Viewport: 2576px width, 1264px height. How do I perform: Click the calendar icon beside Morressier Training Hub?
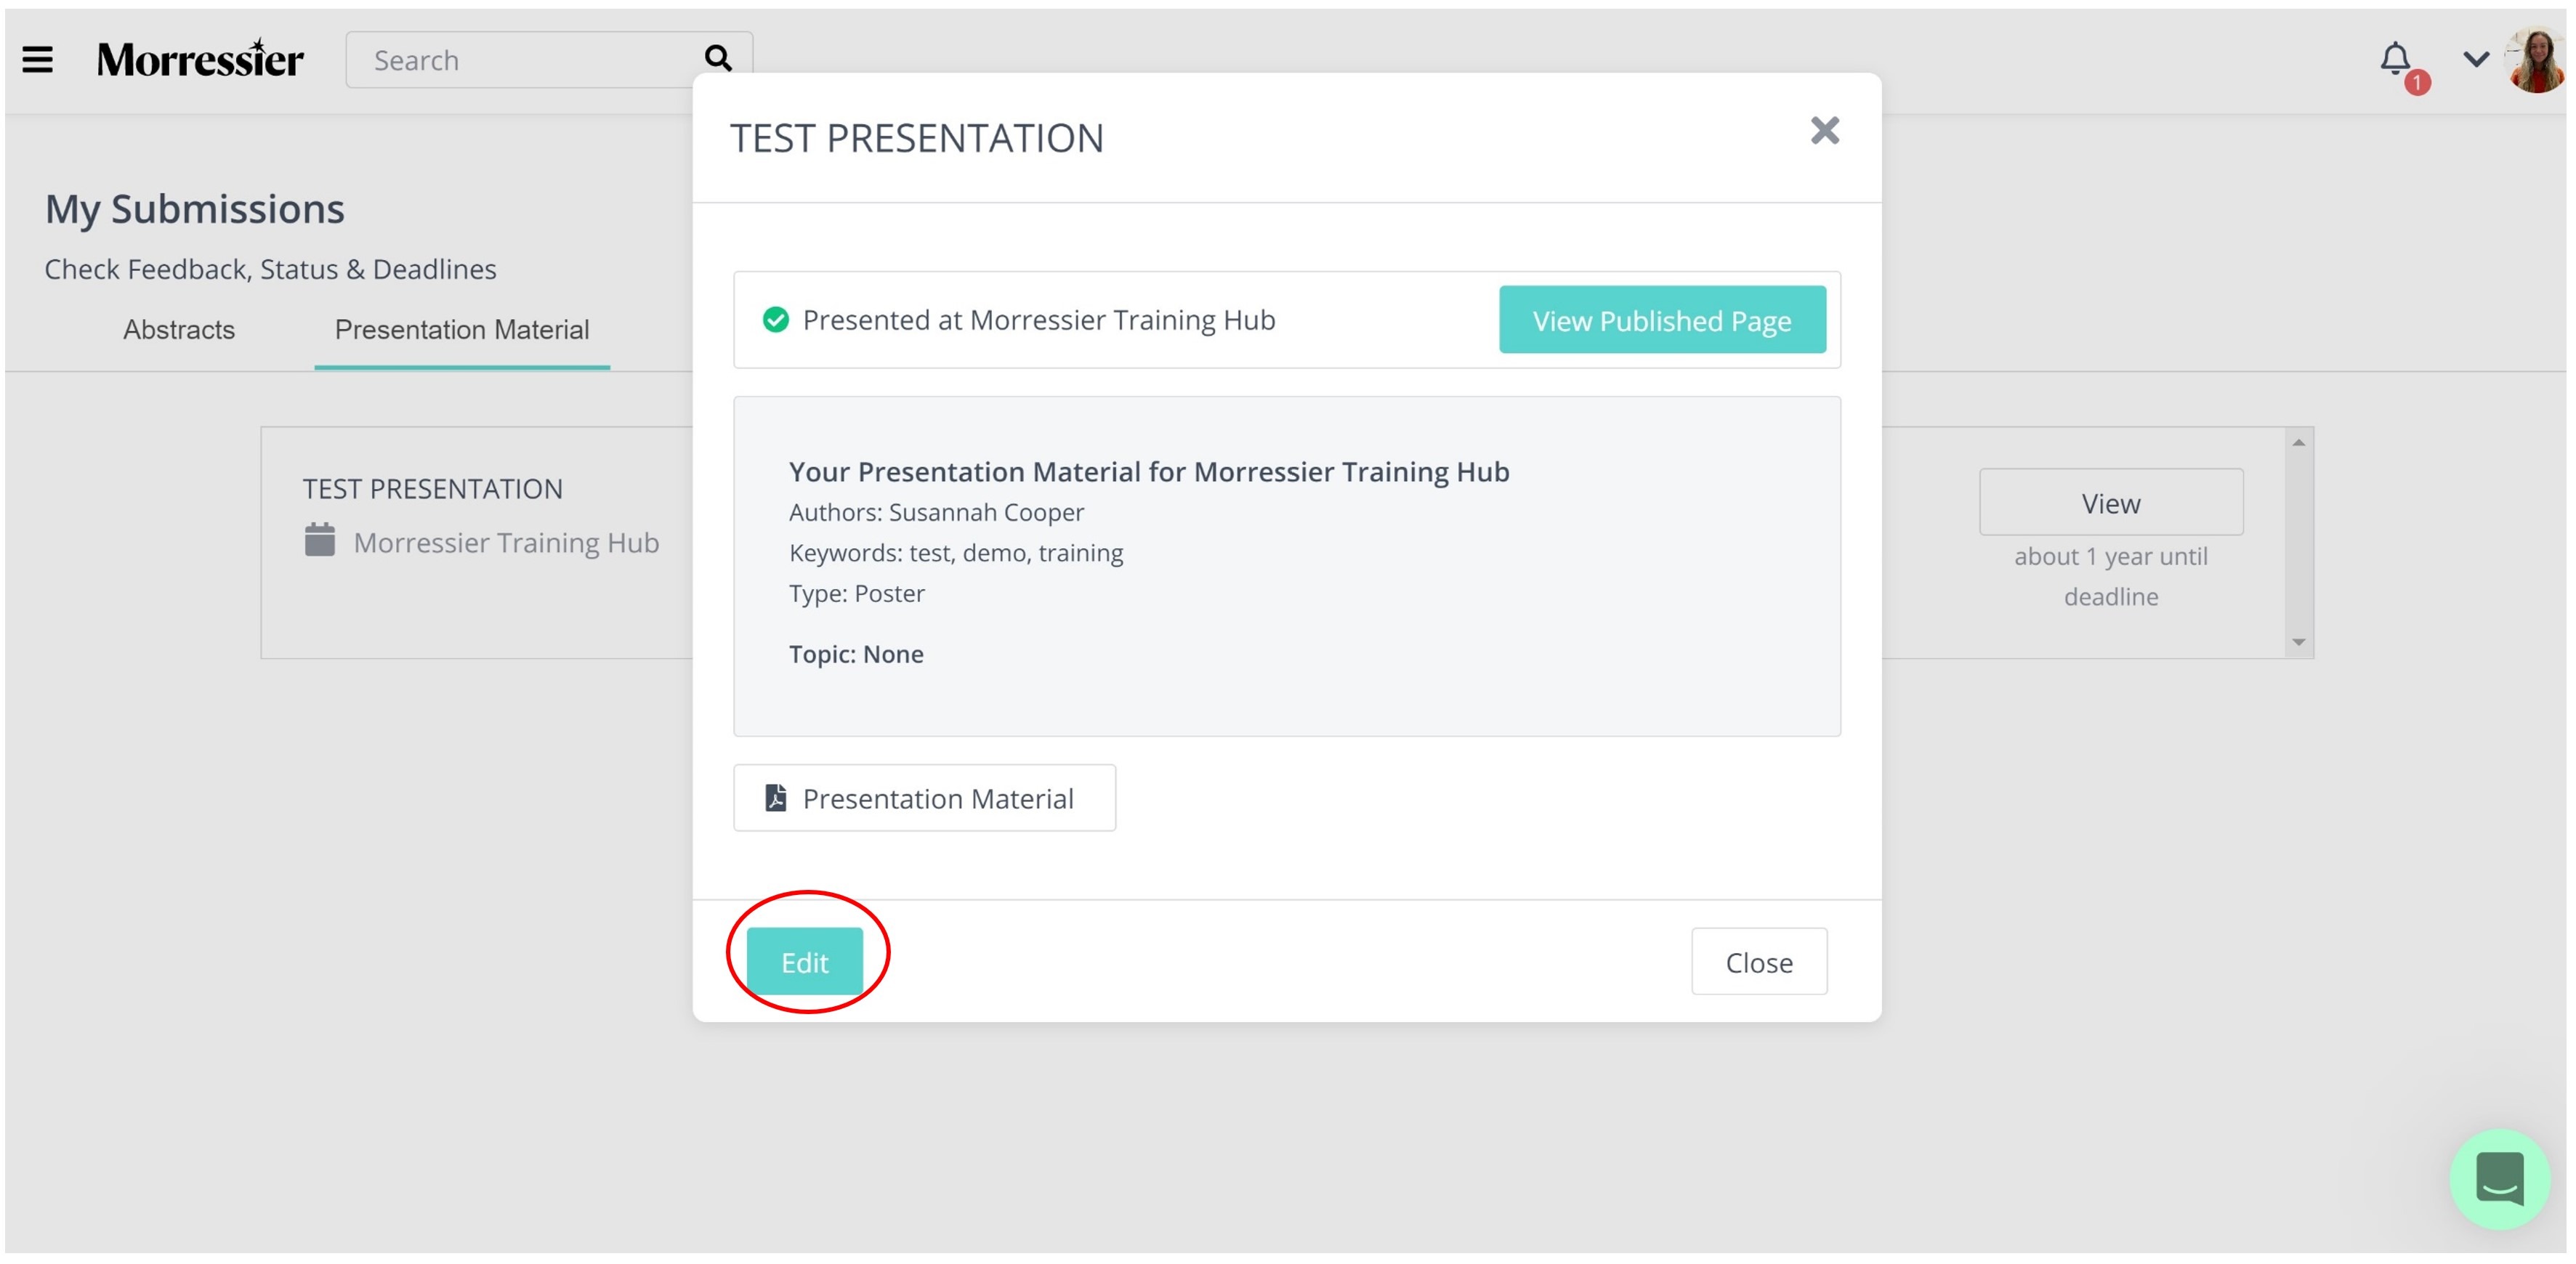(x=320, y=540)
